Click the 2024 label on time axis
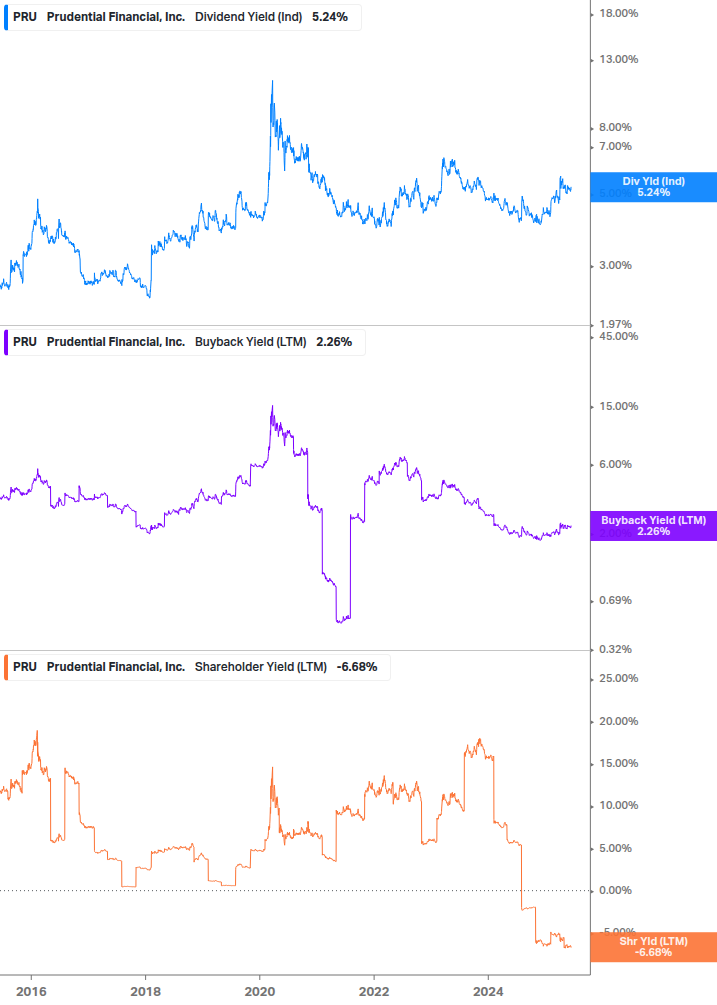This screenshot has height=1005, width=717. [488, 992]
